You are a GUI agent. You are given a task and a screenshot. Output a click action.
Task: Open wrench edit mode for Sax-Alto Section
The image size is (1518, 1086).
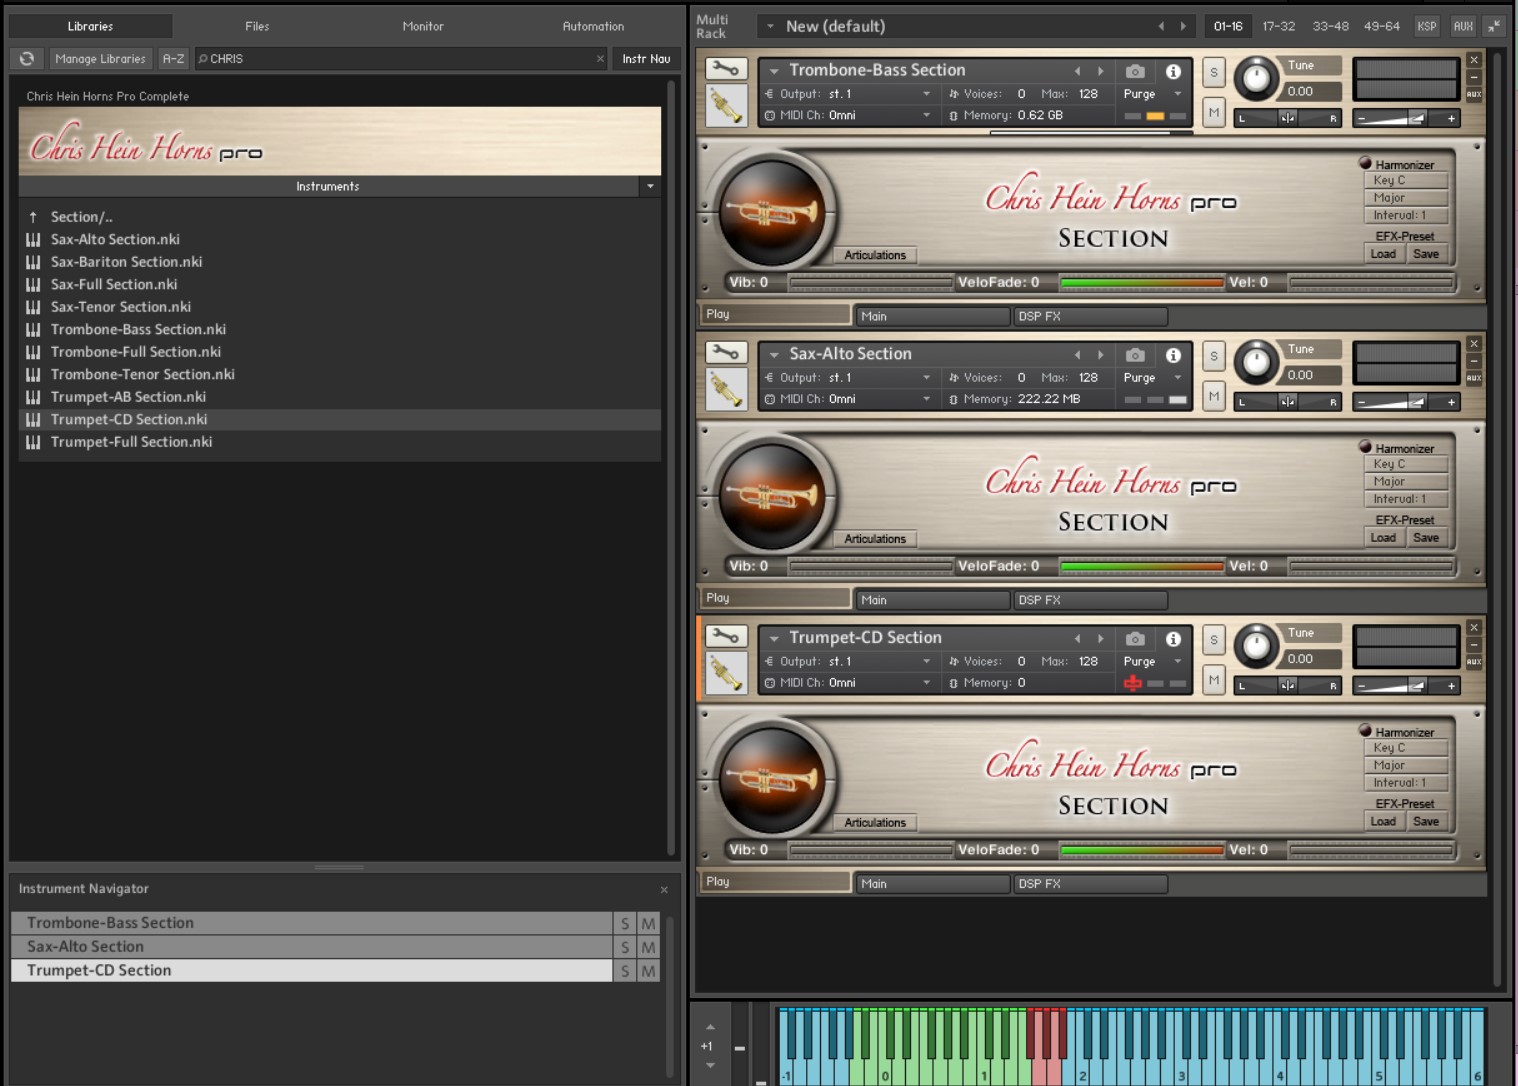point(726,353)
